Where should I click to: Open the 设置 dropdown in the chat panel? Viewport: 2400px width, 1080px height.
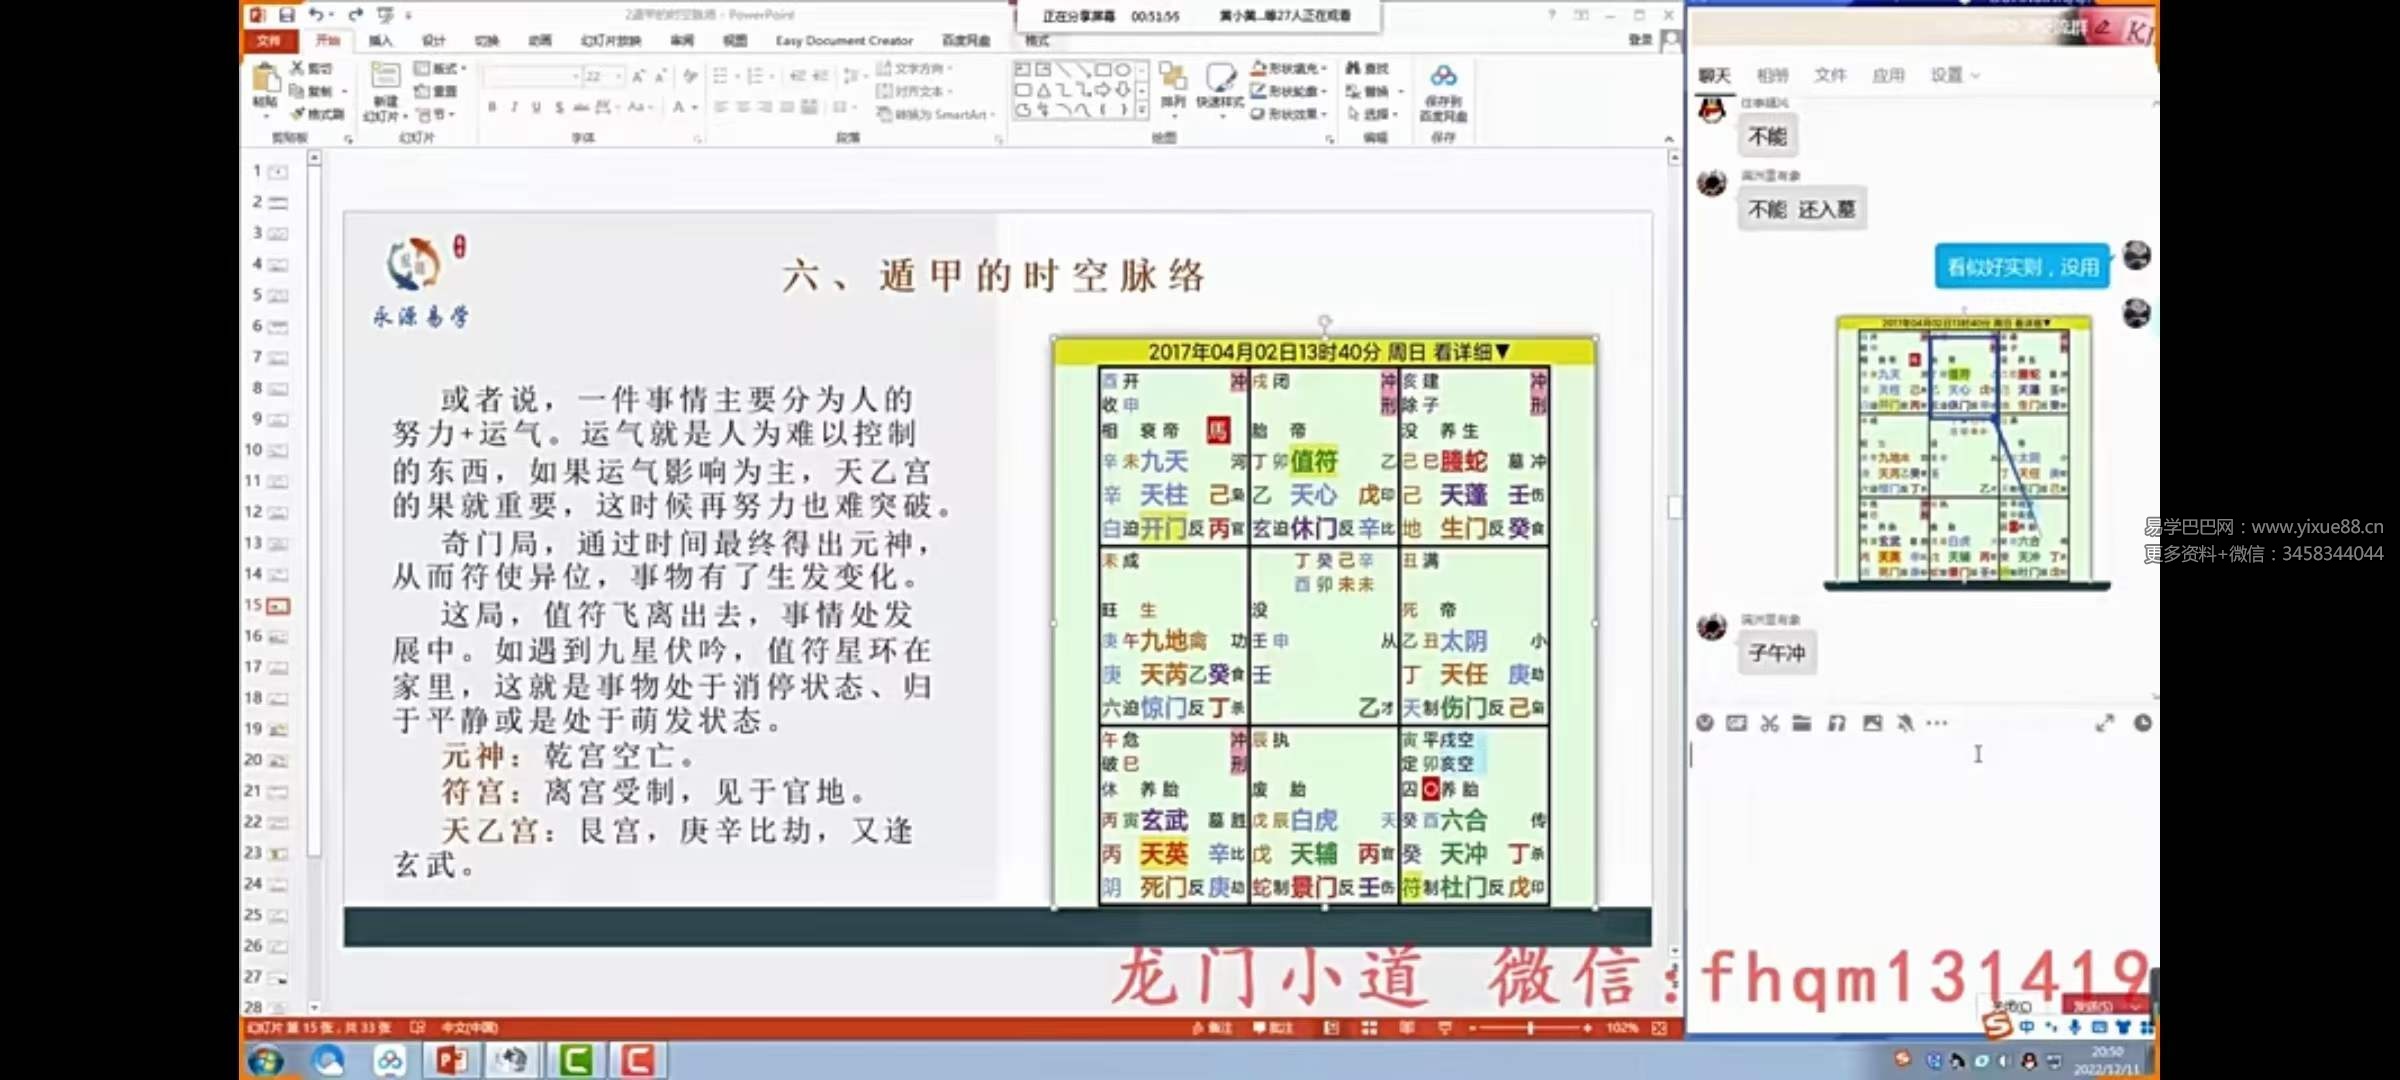(x=1951, y=75)
